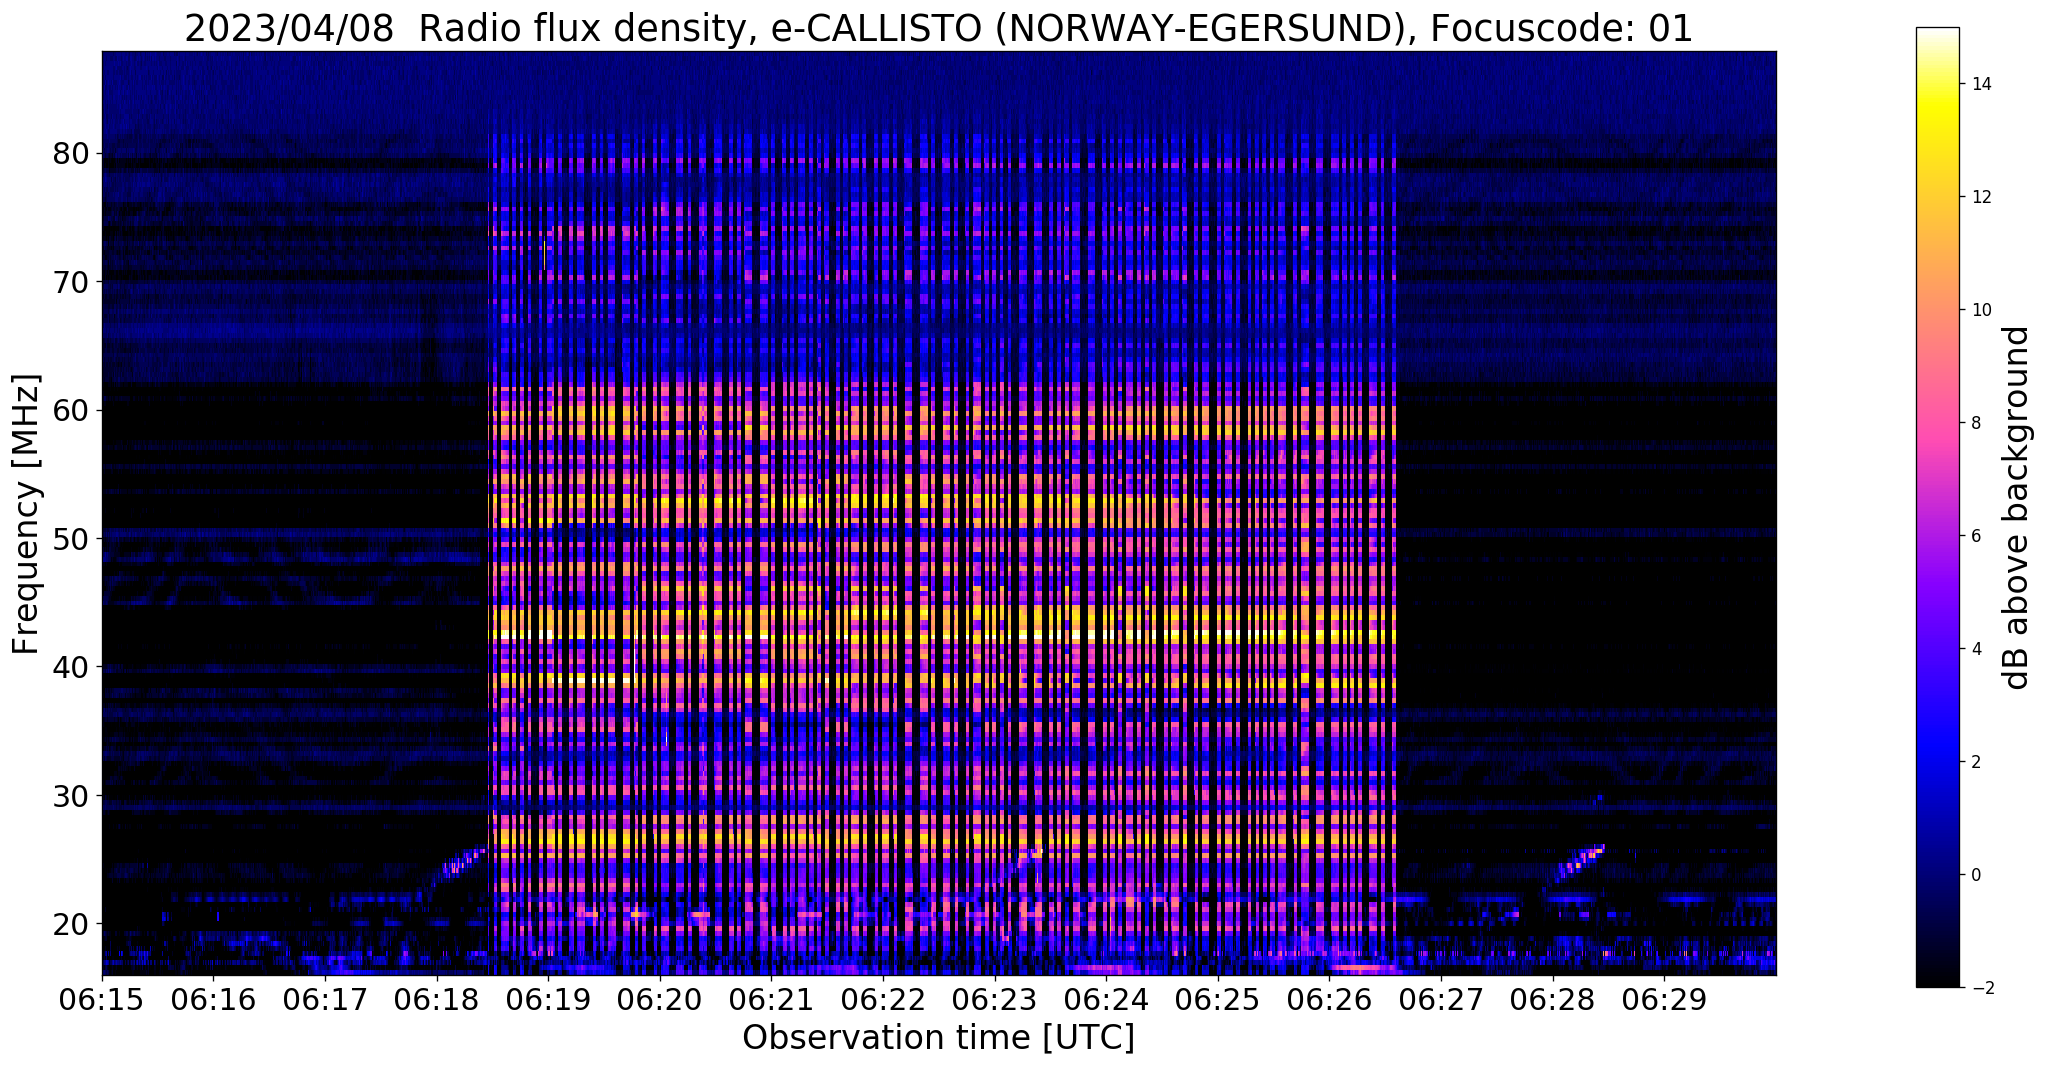Image resolution: width=2047 pixels, height=1067 pixels.
Task: Click the bright yellow band near 42 MHz
Action: tap(940, 635)
